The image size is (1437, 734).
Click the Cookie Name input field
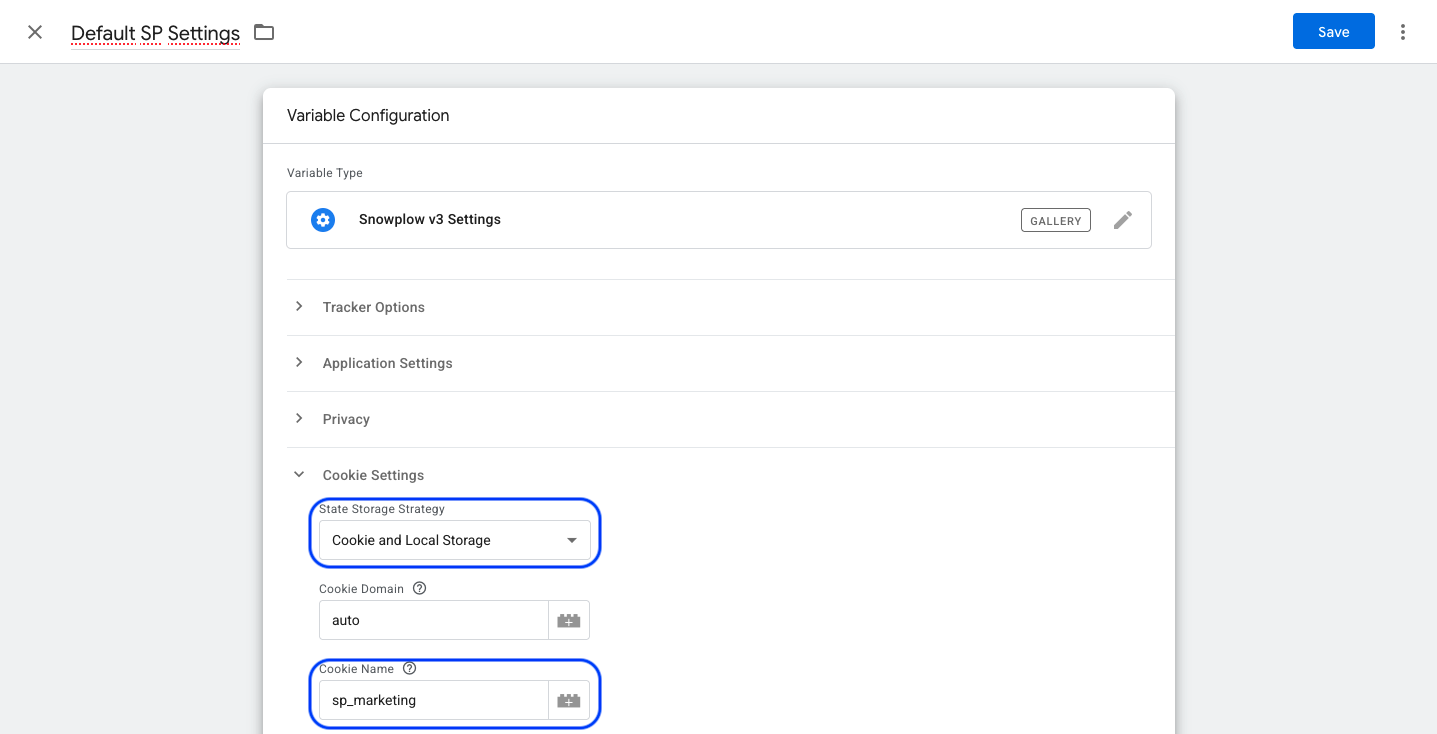click(434, 700)
